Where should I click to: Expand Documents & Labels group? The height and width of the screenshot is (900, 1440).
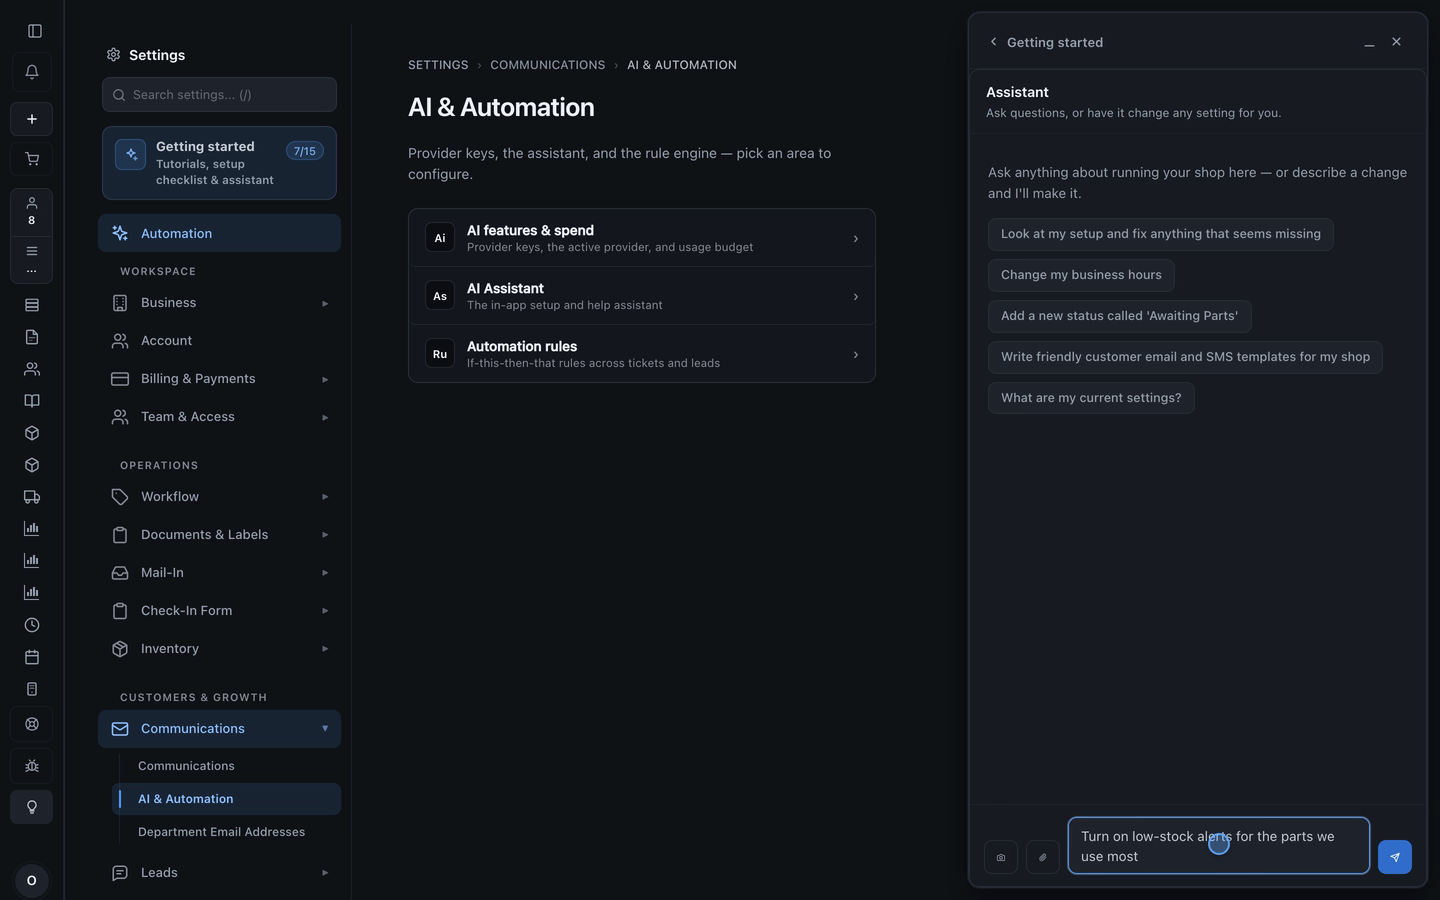tap(219, 535)
